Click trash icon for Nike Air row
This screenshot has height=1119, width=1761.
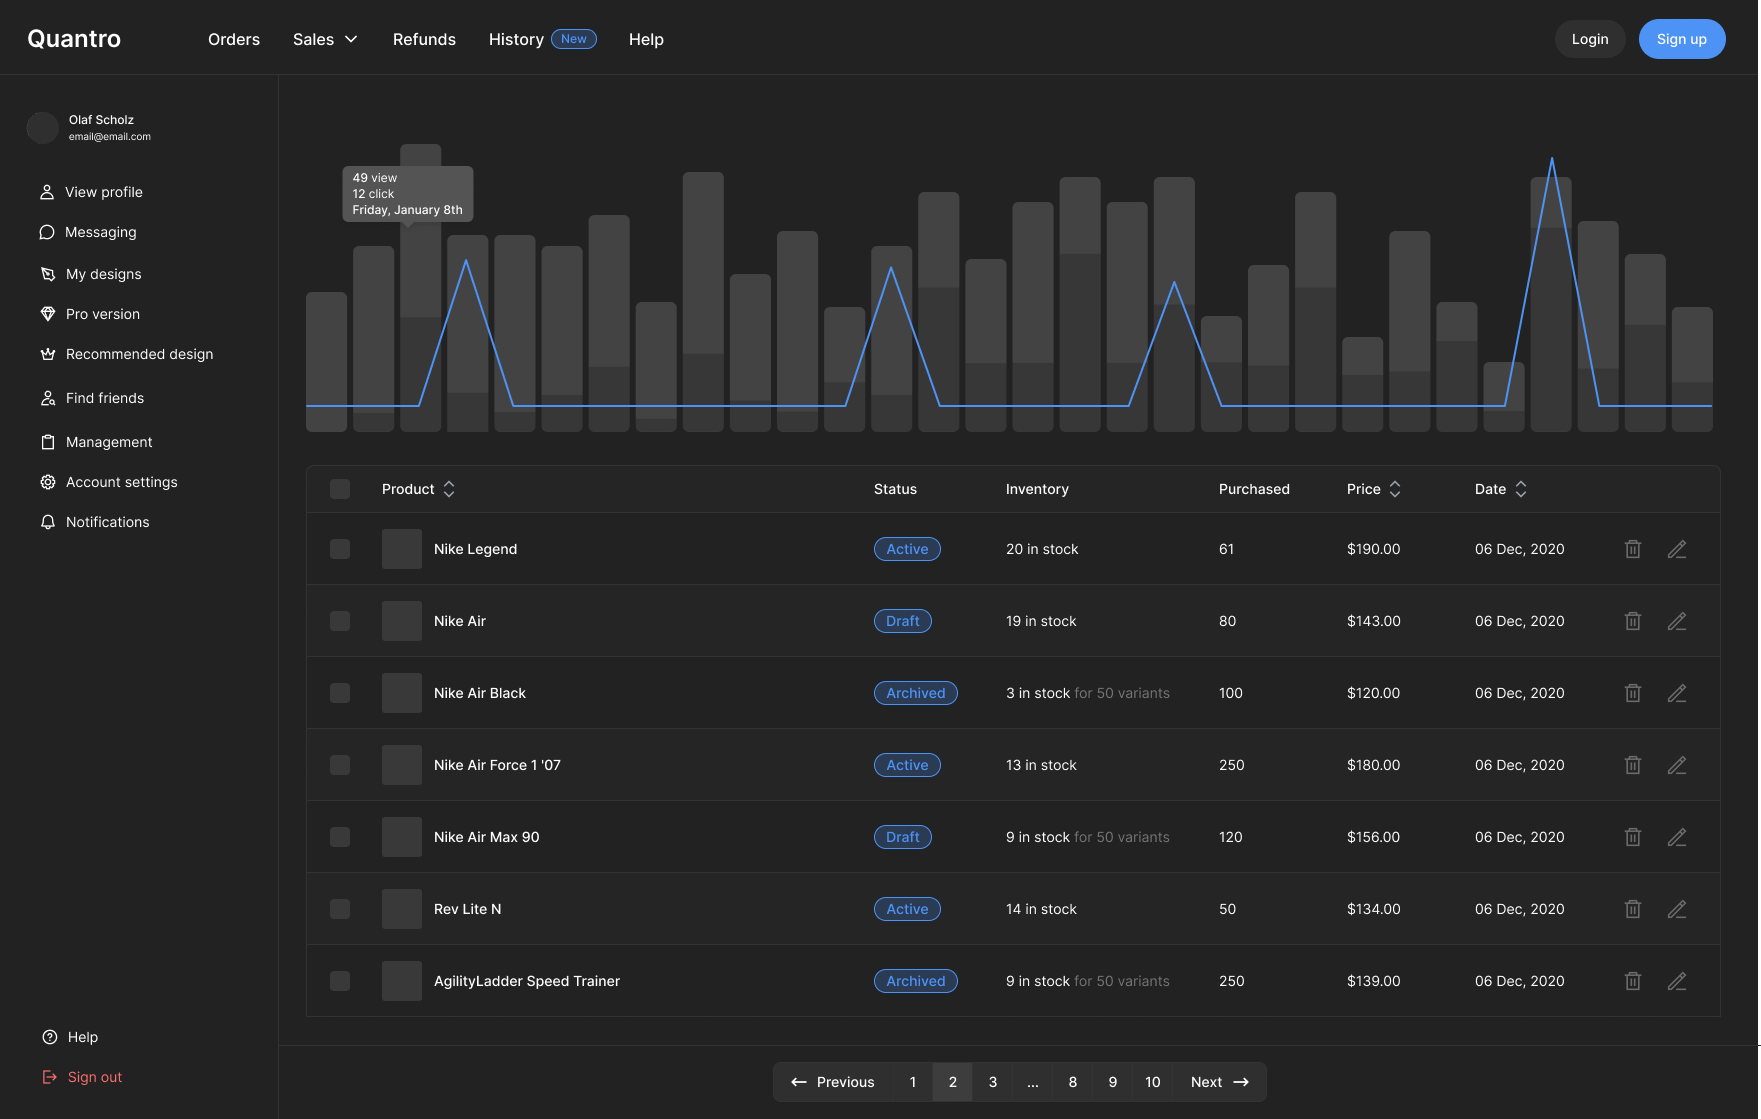[1633, 621]
